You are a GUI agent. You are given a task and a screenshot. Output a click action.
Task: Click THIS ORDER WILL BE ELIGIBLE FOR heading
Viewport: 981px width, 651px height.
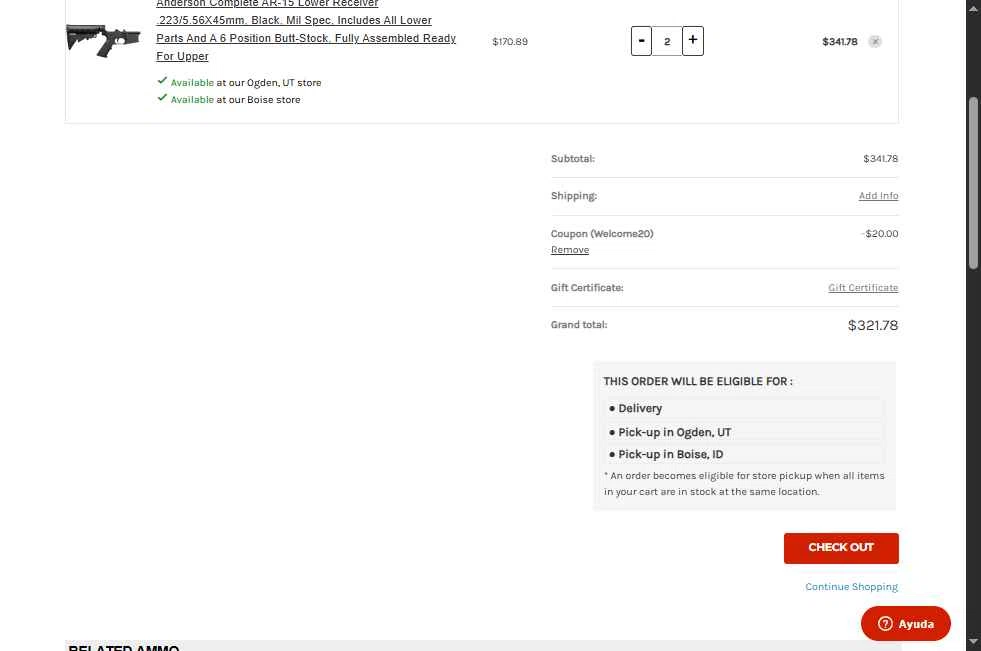click(698, 381)
